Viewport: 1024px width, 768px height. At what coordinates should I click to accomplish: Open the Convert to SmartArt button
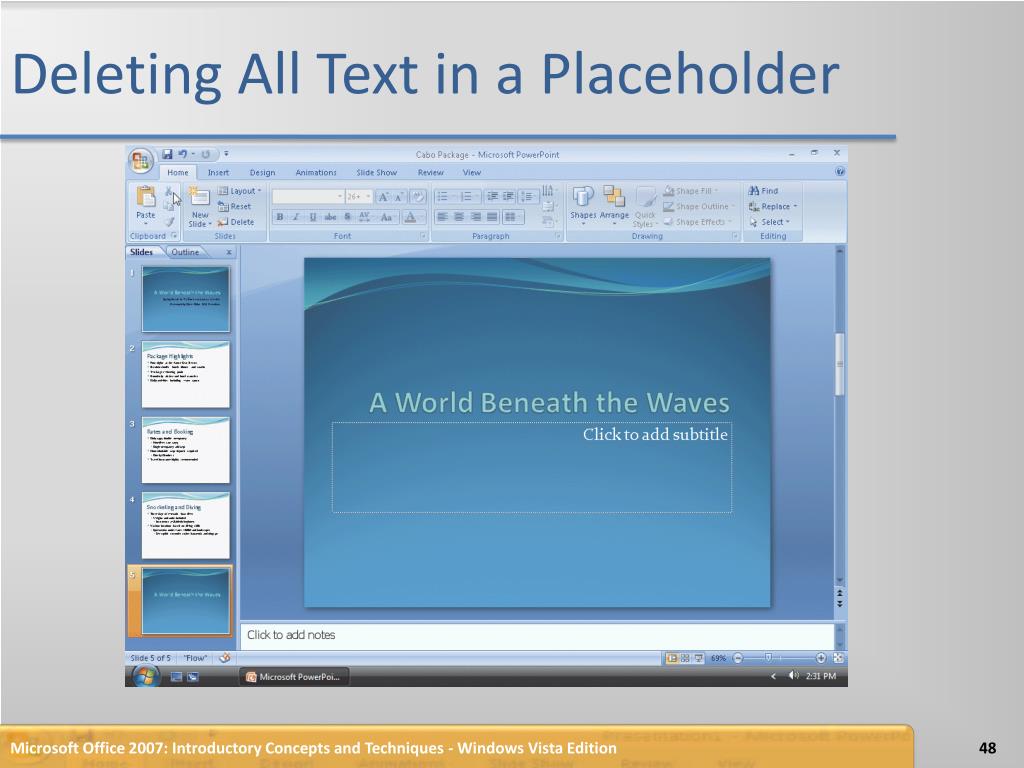[549, 221]
